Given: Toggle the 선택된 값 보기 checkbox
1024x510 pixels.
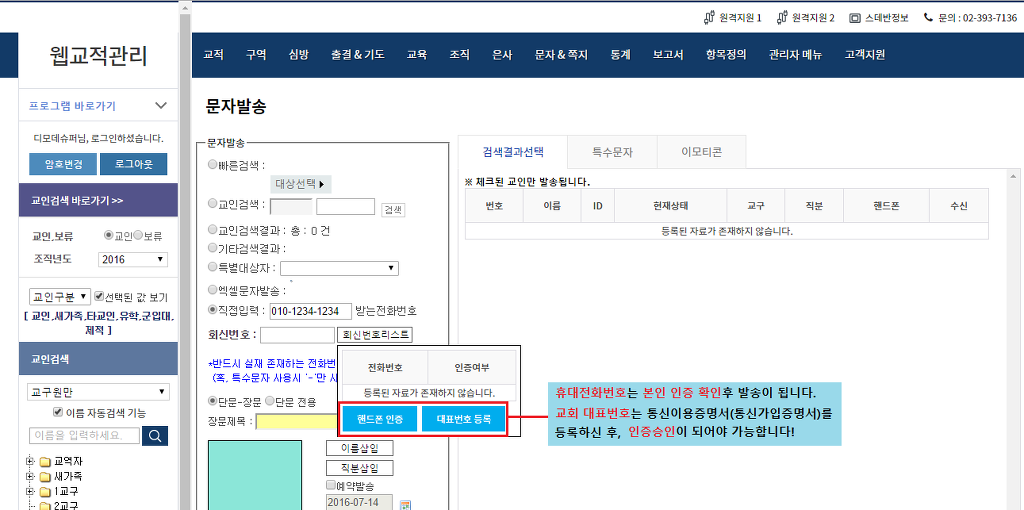Looking at the screenshot, I should point(99,296).
